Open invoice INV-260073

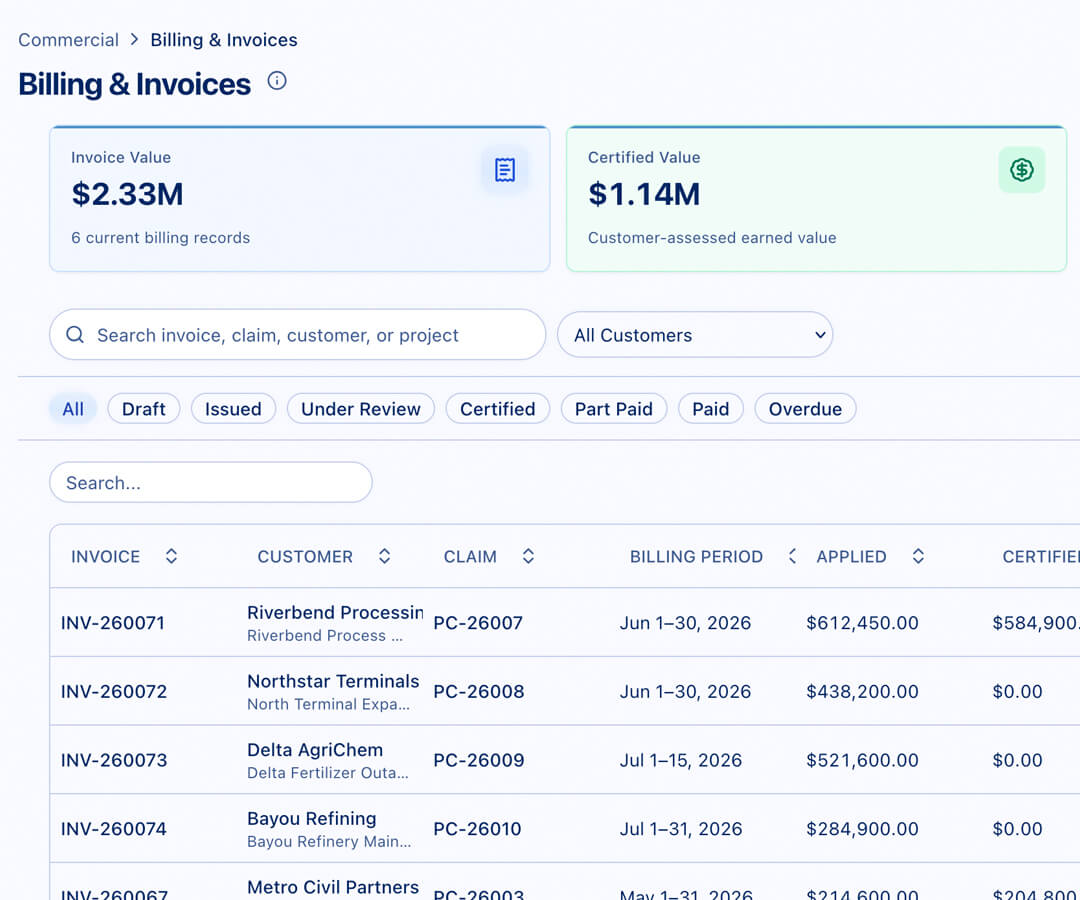(114, 760)
